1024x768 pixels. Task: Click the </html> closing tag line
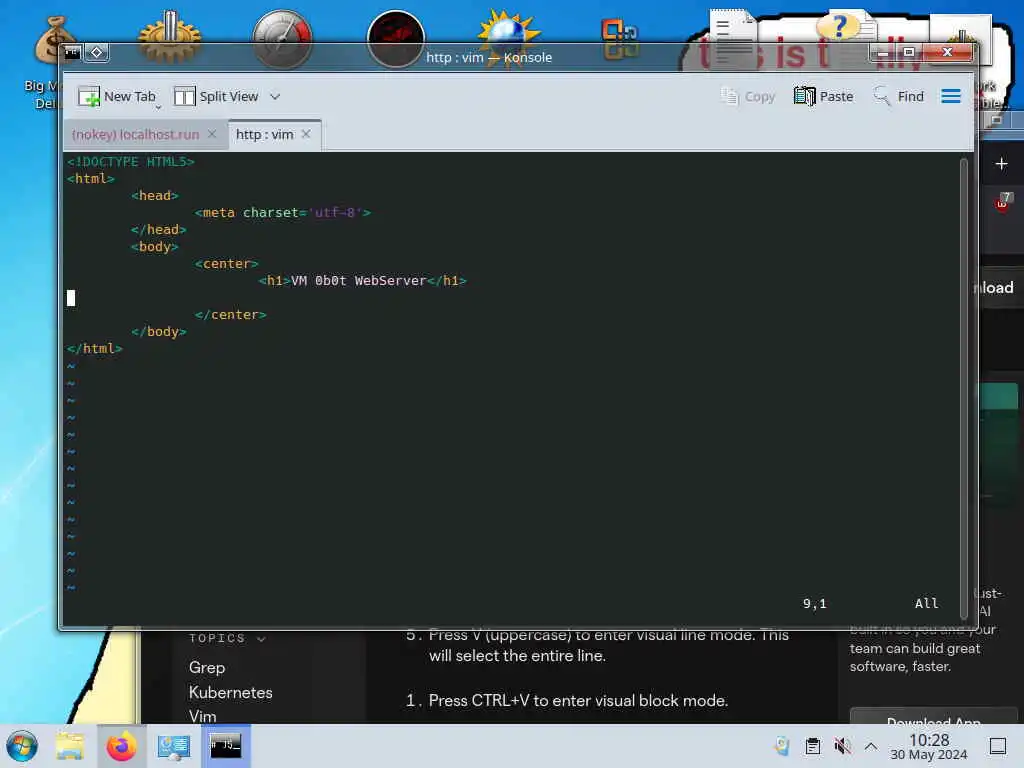pyautogui.click(x=95, y=349)
